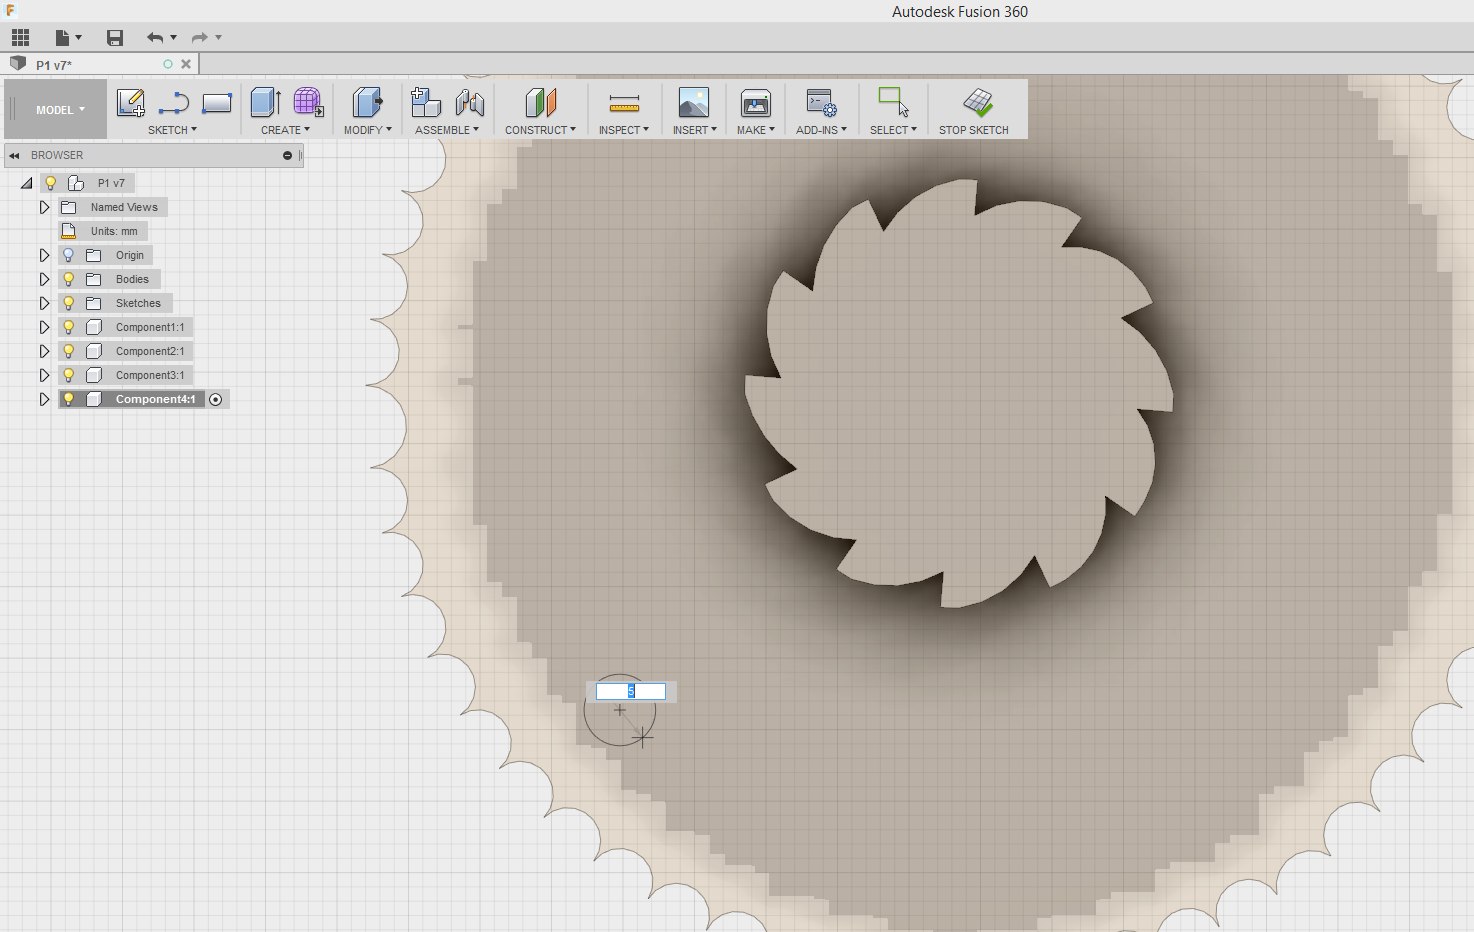Select the Insert image icon

coord(694,102)
